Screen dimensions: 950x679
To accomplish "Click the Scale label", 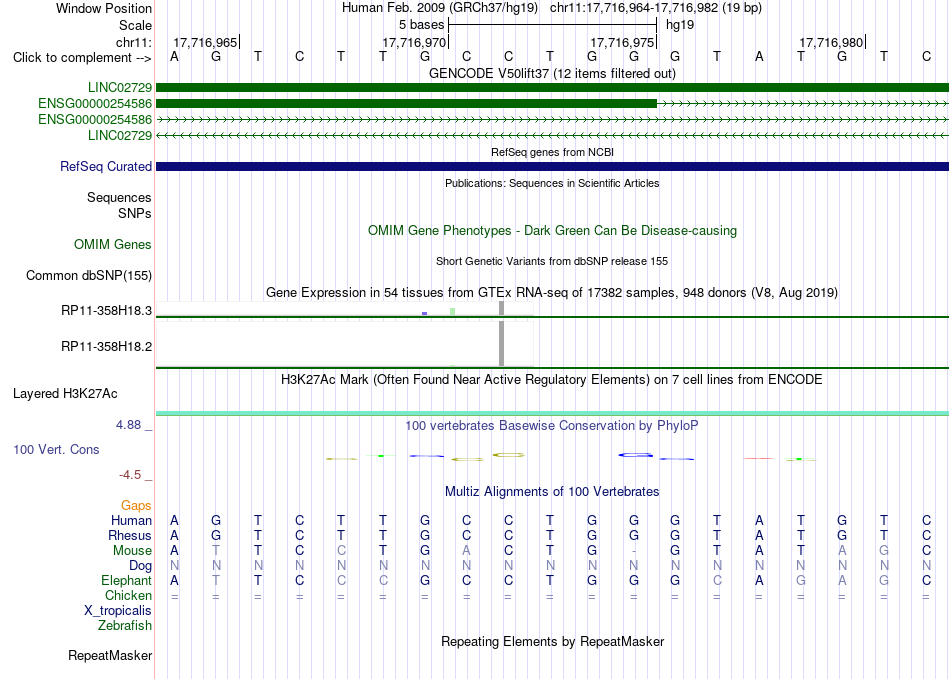I will (135, 25).
